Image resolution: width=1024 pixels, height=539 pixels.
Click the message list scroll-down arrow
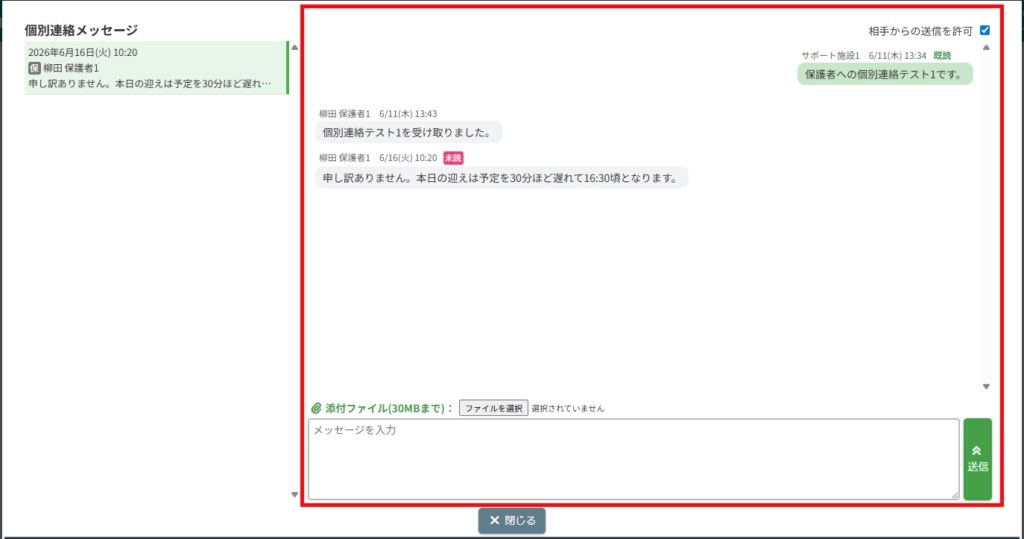click(x=295, y=495)
